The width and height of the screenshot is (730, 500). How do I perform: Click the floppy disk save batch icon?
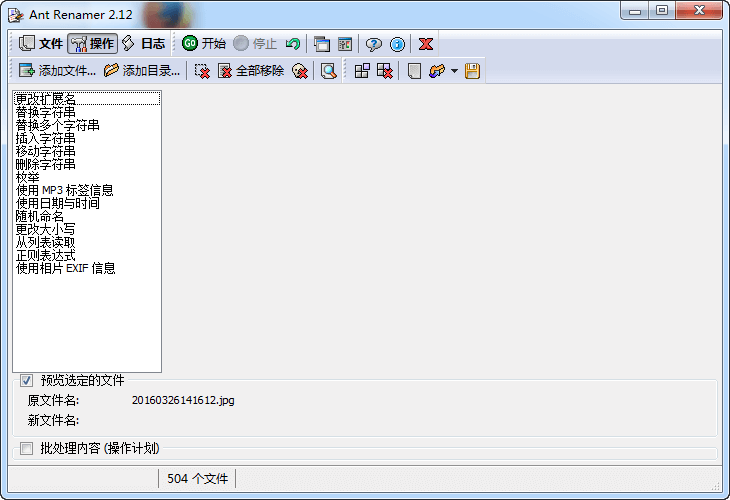click(x=472, y=71)
